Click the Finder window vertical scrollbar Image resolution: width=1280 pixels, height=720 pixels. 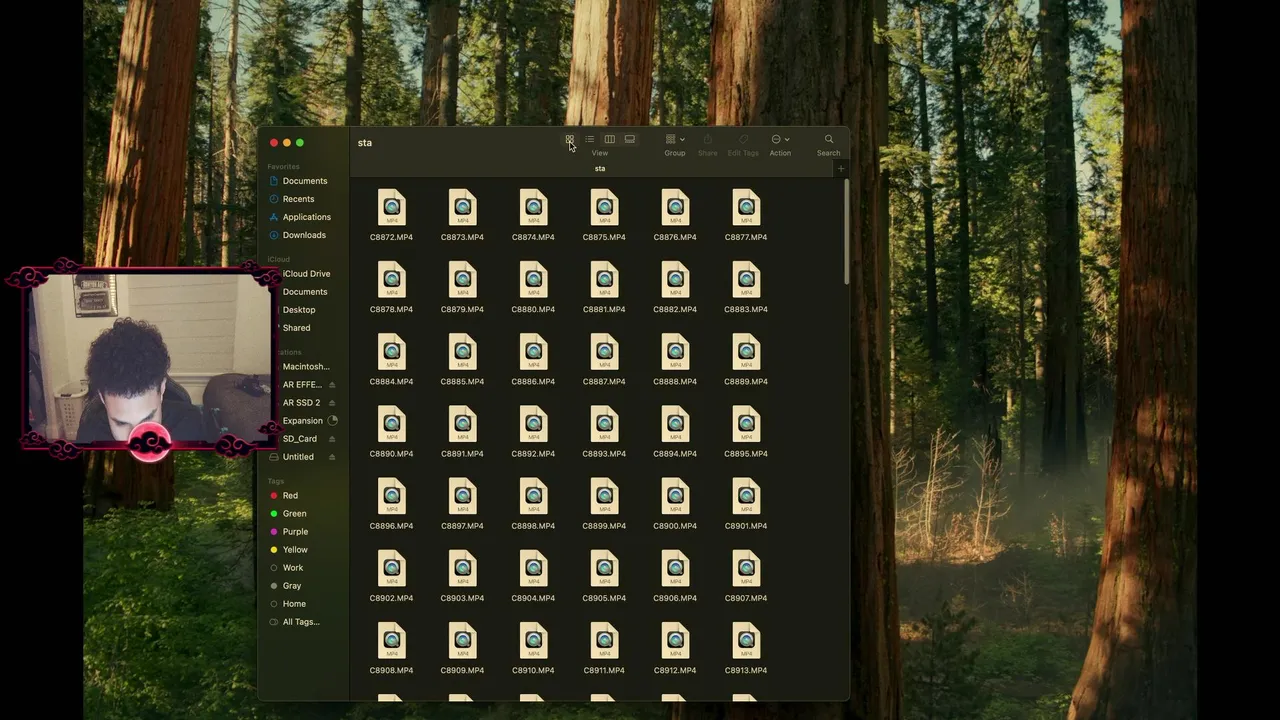846,232
